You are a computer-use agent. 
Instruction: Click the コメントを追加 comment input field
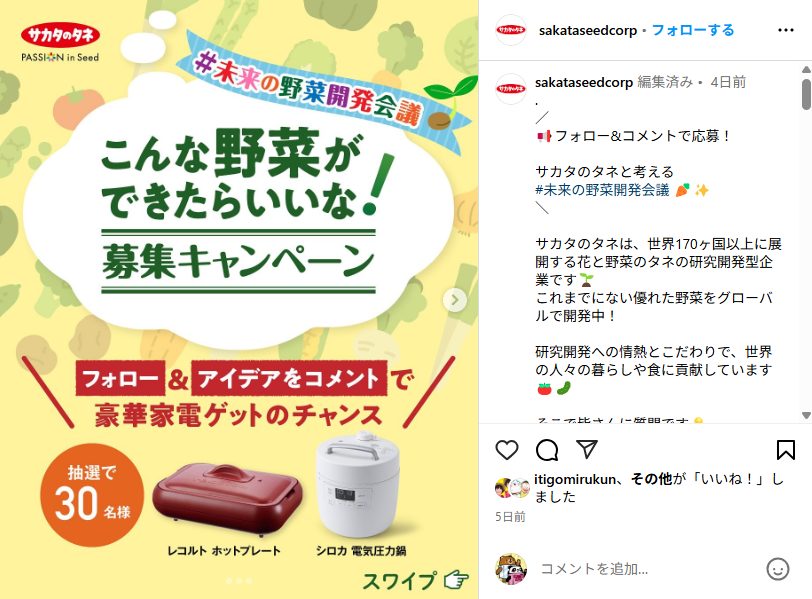(x=647, y=569)
